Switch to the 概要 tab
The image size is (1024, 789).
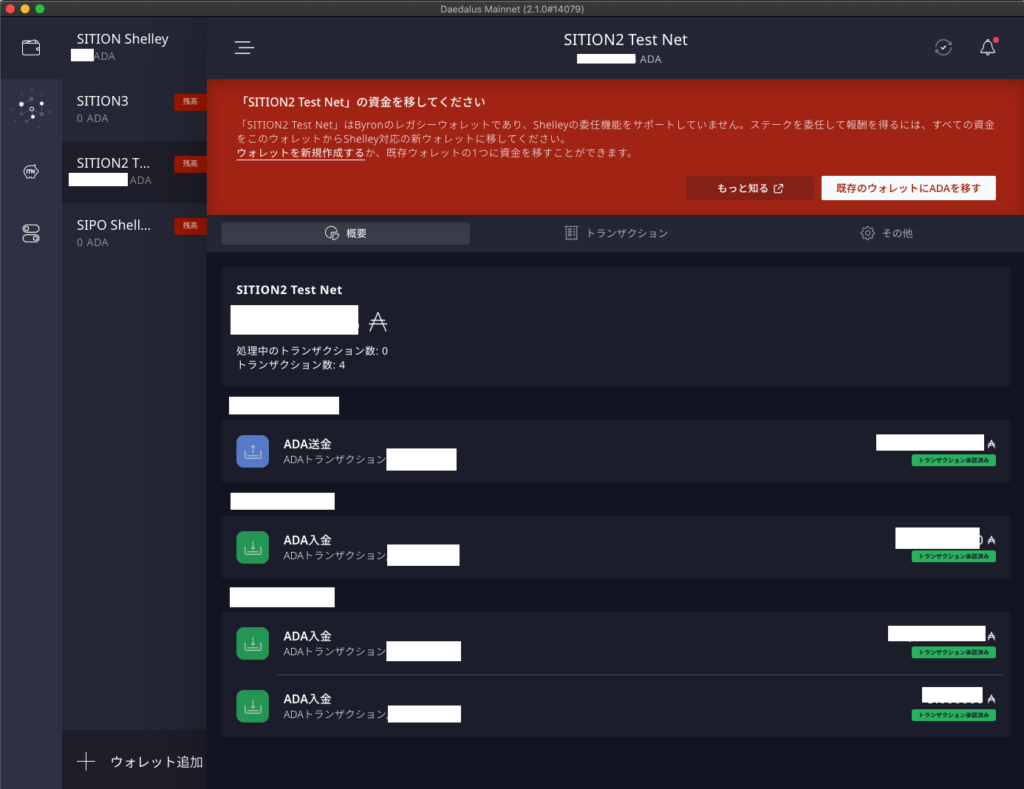coord(345,233)
